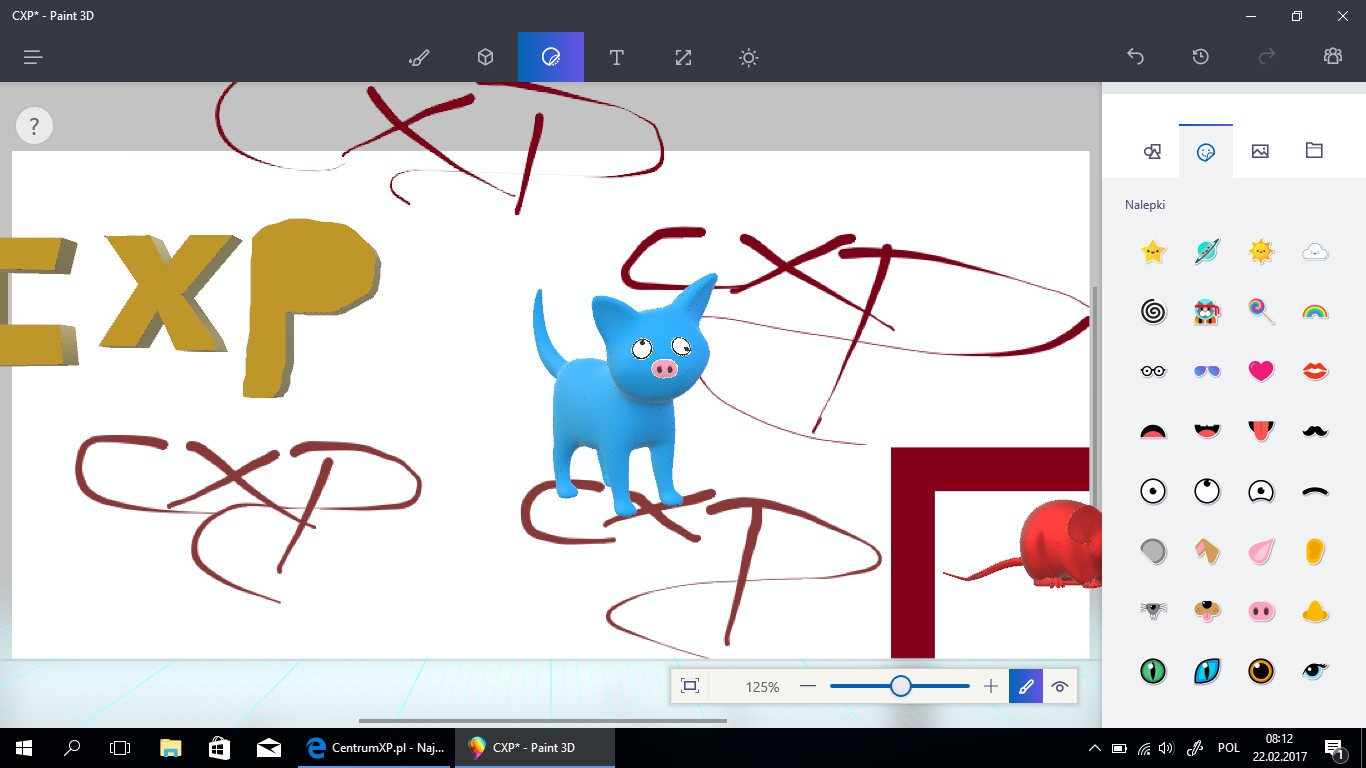Click the Undo arrow
Image resolution: width=1366 pixels, height=768 pixels.
coord(1135,57)
